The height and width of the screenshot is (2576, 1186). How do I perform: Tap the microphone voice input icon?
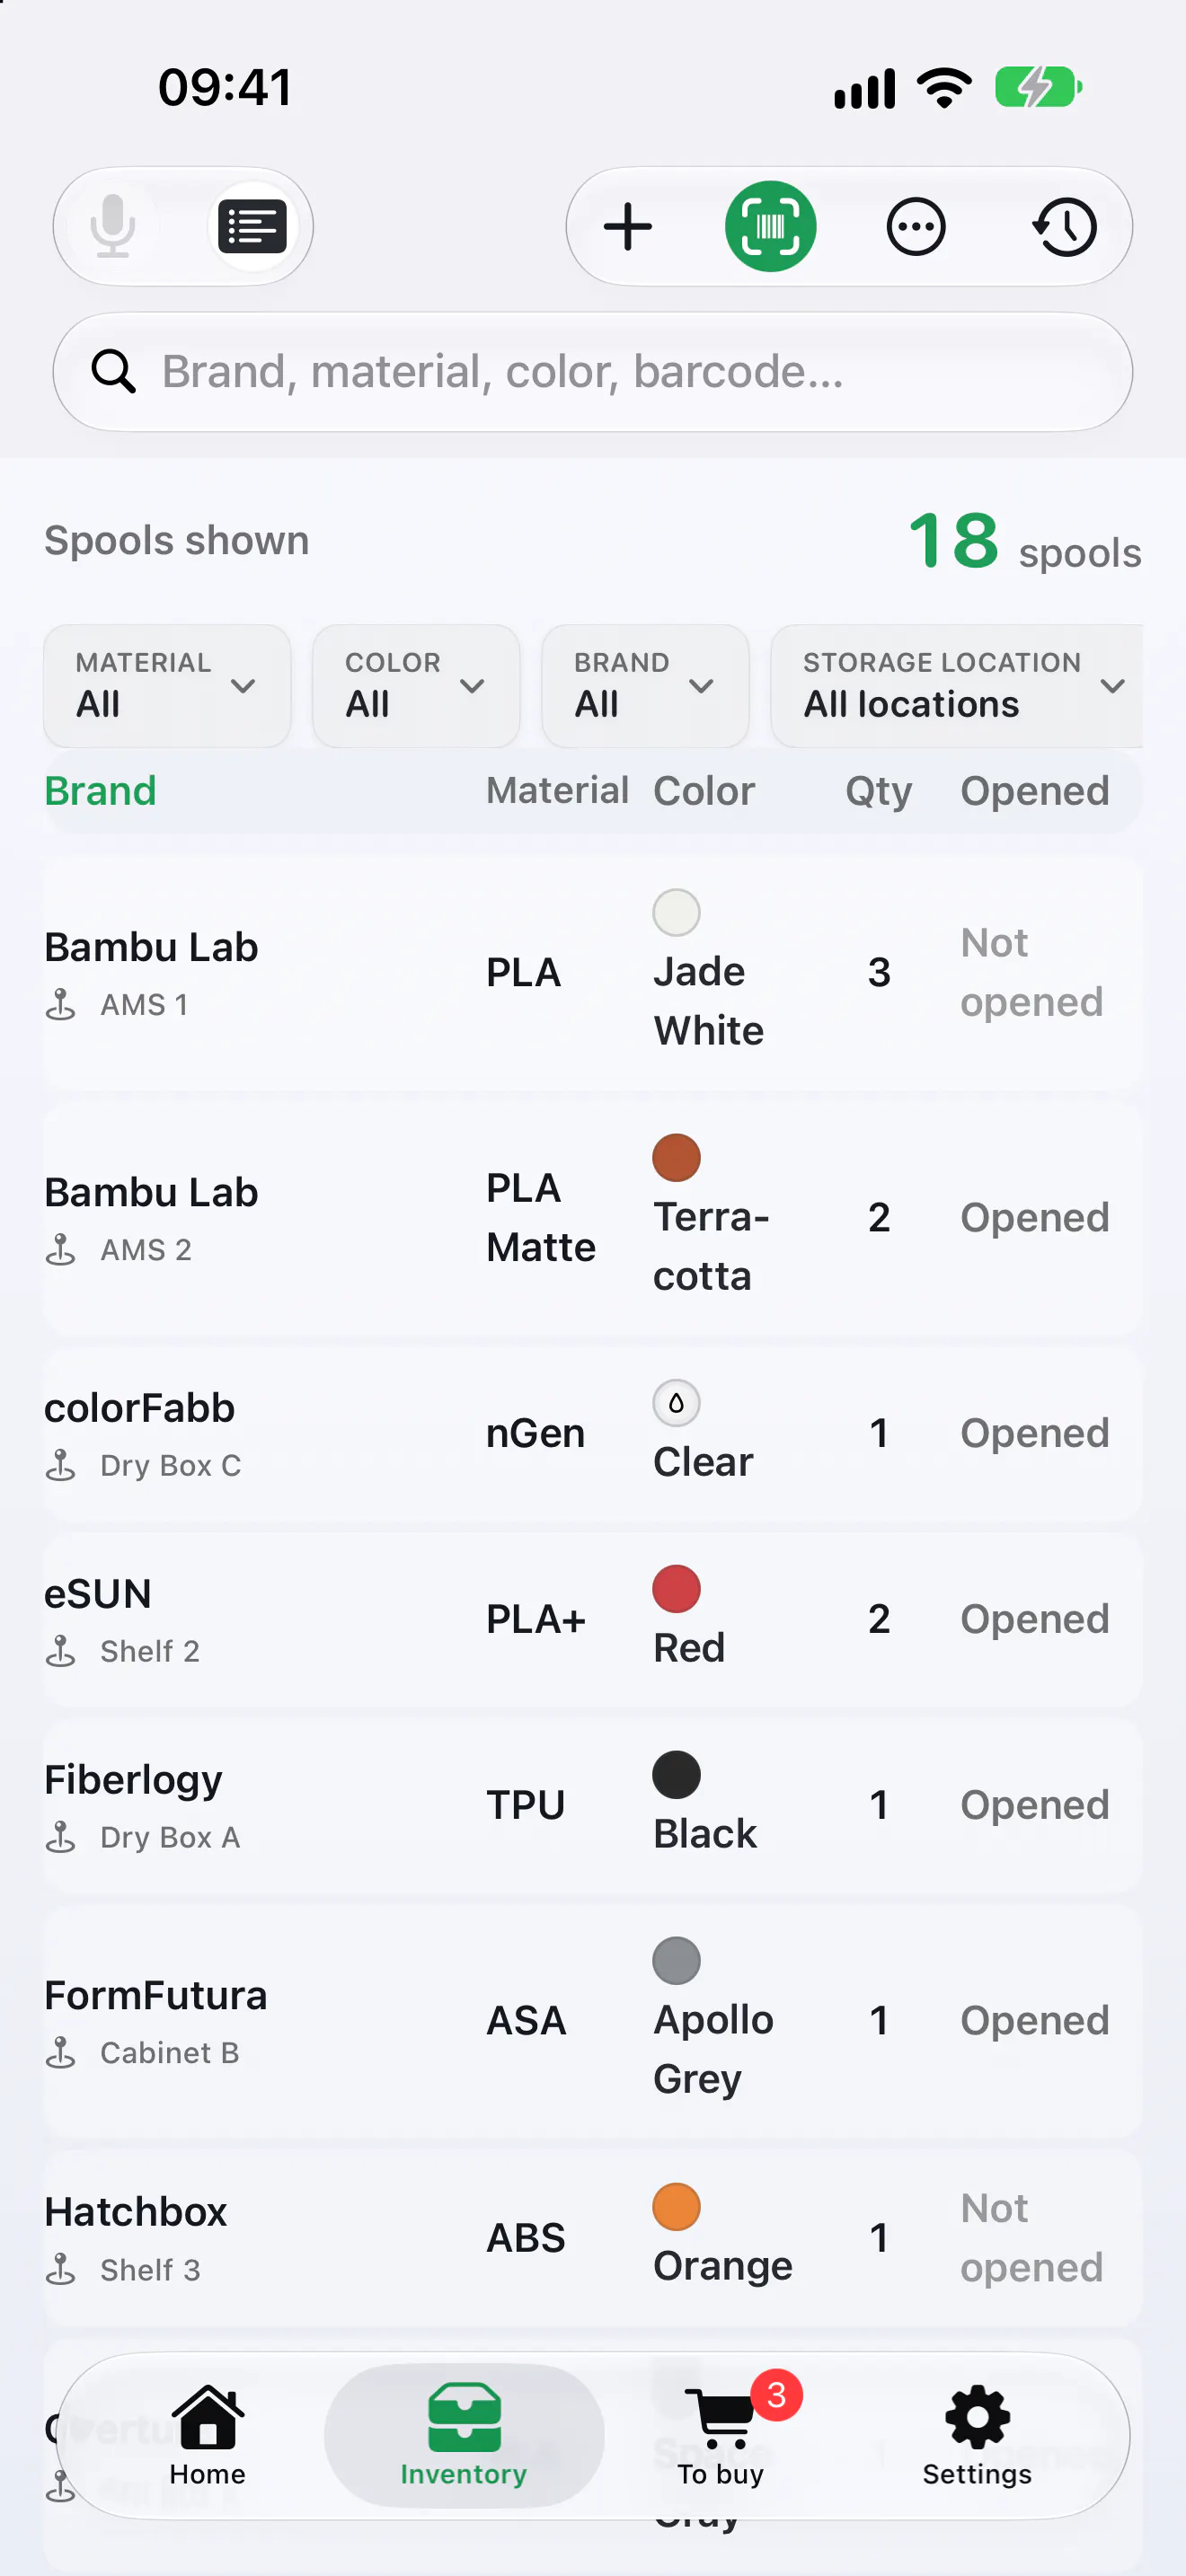pos(113,226)
